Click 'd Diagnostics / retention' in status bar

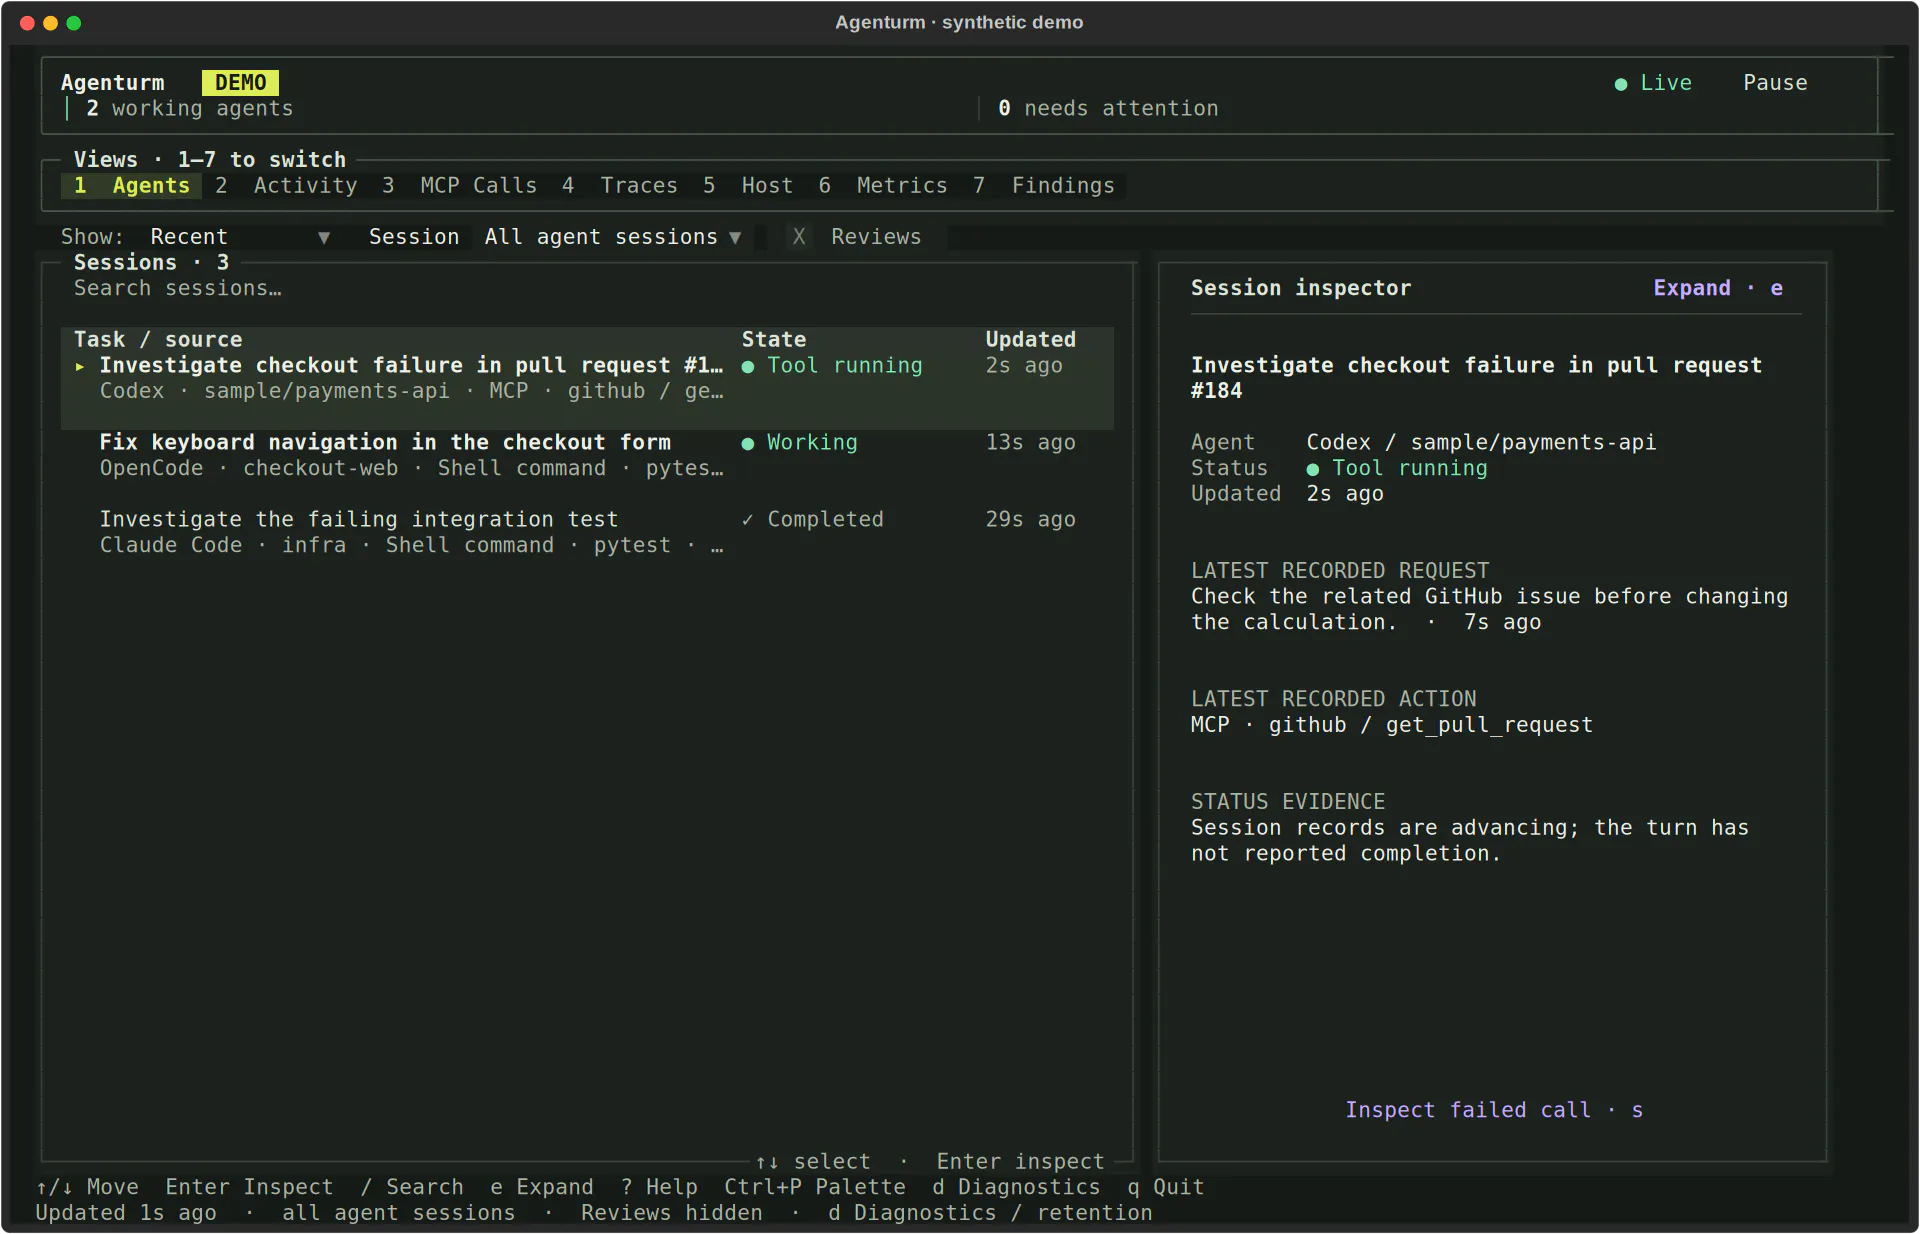pyautogui.click(x=990, y=1213)
